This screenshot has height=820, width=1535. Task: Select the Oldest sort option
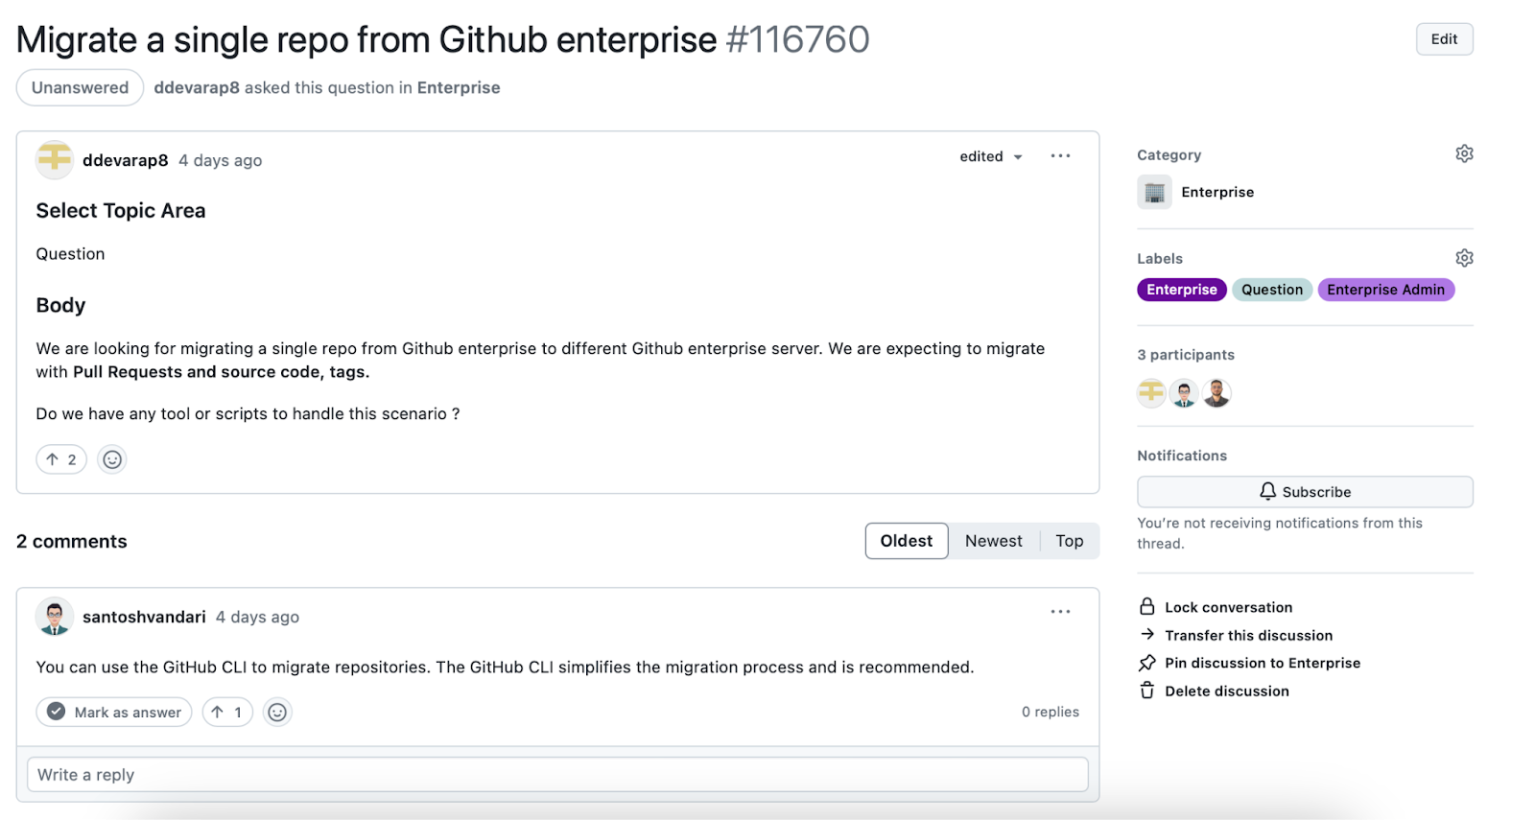coord(906,540)
